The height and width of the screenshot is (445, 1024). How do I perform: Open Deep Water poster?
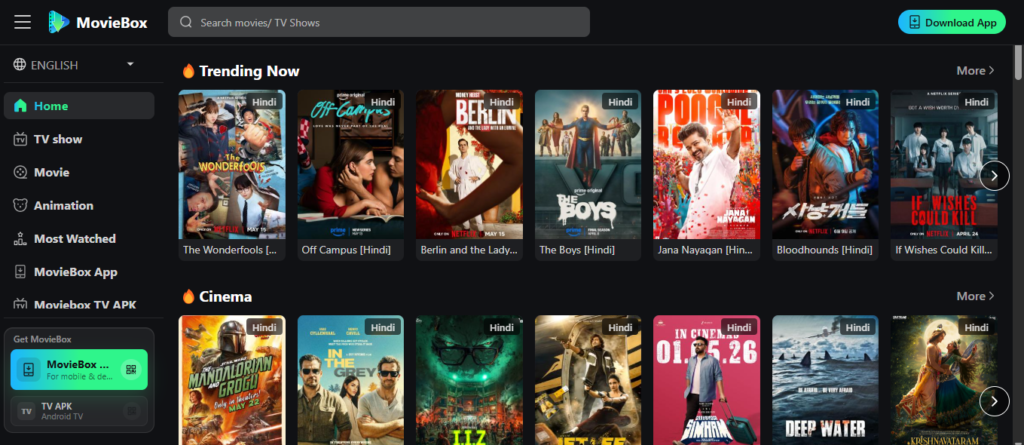pyautogui.click(x=825, y=380)
